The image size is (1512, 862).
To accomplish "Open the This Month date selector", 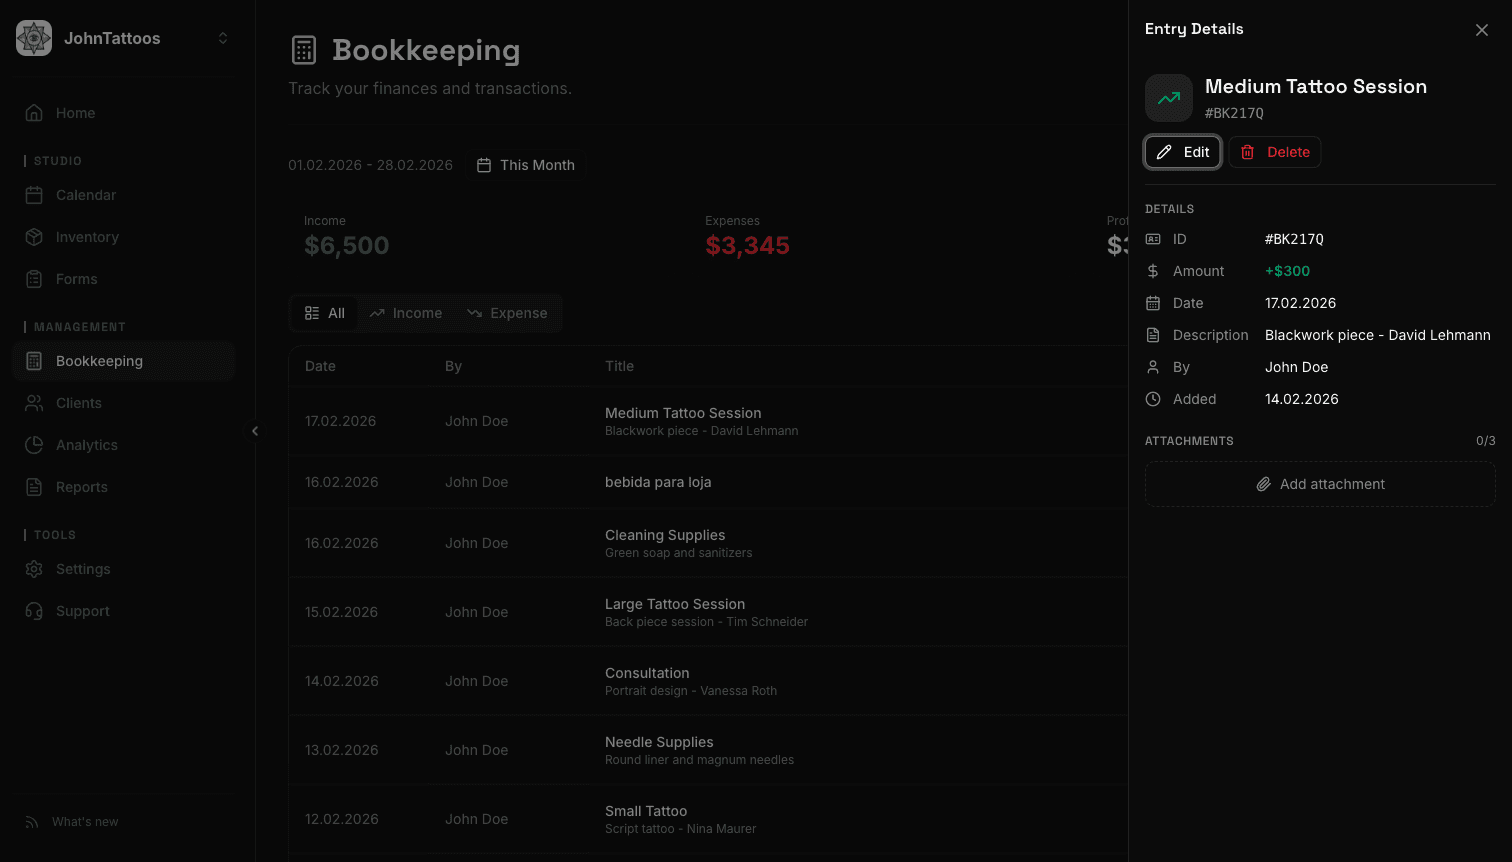I will point(526,164).
